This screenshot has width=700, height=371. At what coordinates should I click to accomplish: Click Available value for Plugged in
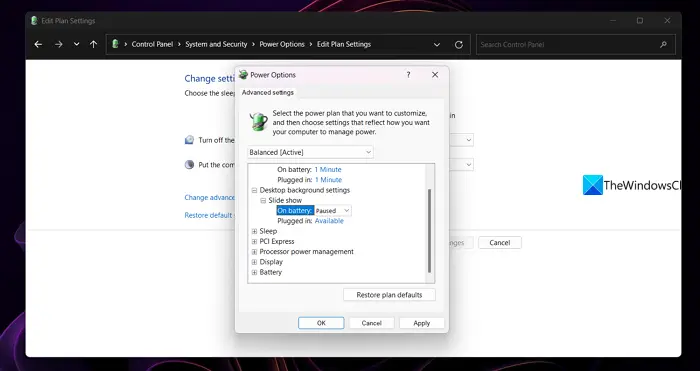[x=329, y=221]
